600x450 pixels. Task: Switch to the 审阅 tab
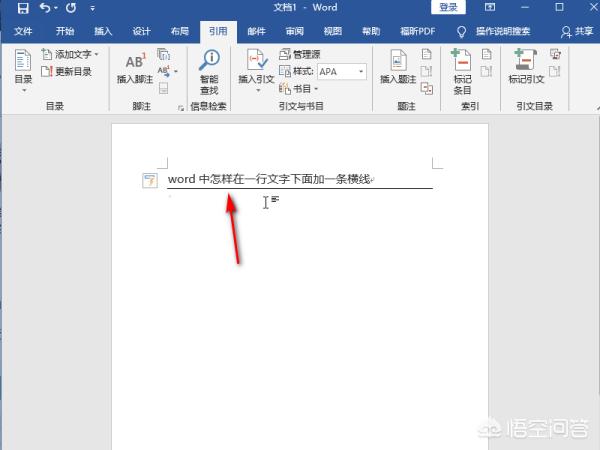pos(294,31)
